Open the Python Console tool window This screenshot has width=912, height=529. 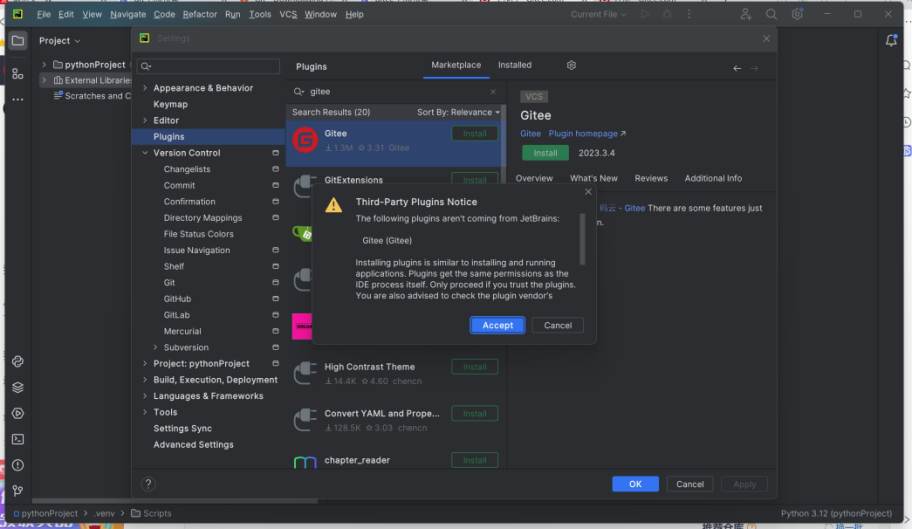coord(18,362)
